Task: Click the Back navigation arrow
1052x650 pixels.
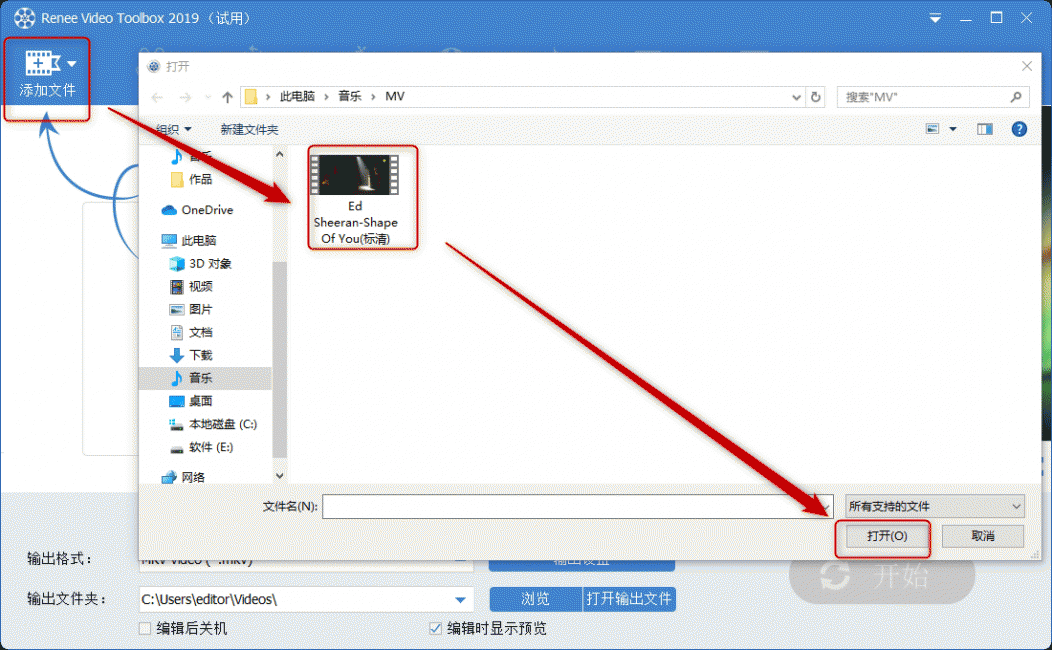Action: click(x=158, y=98)
